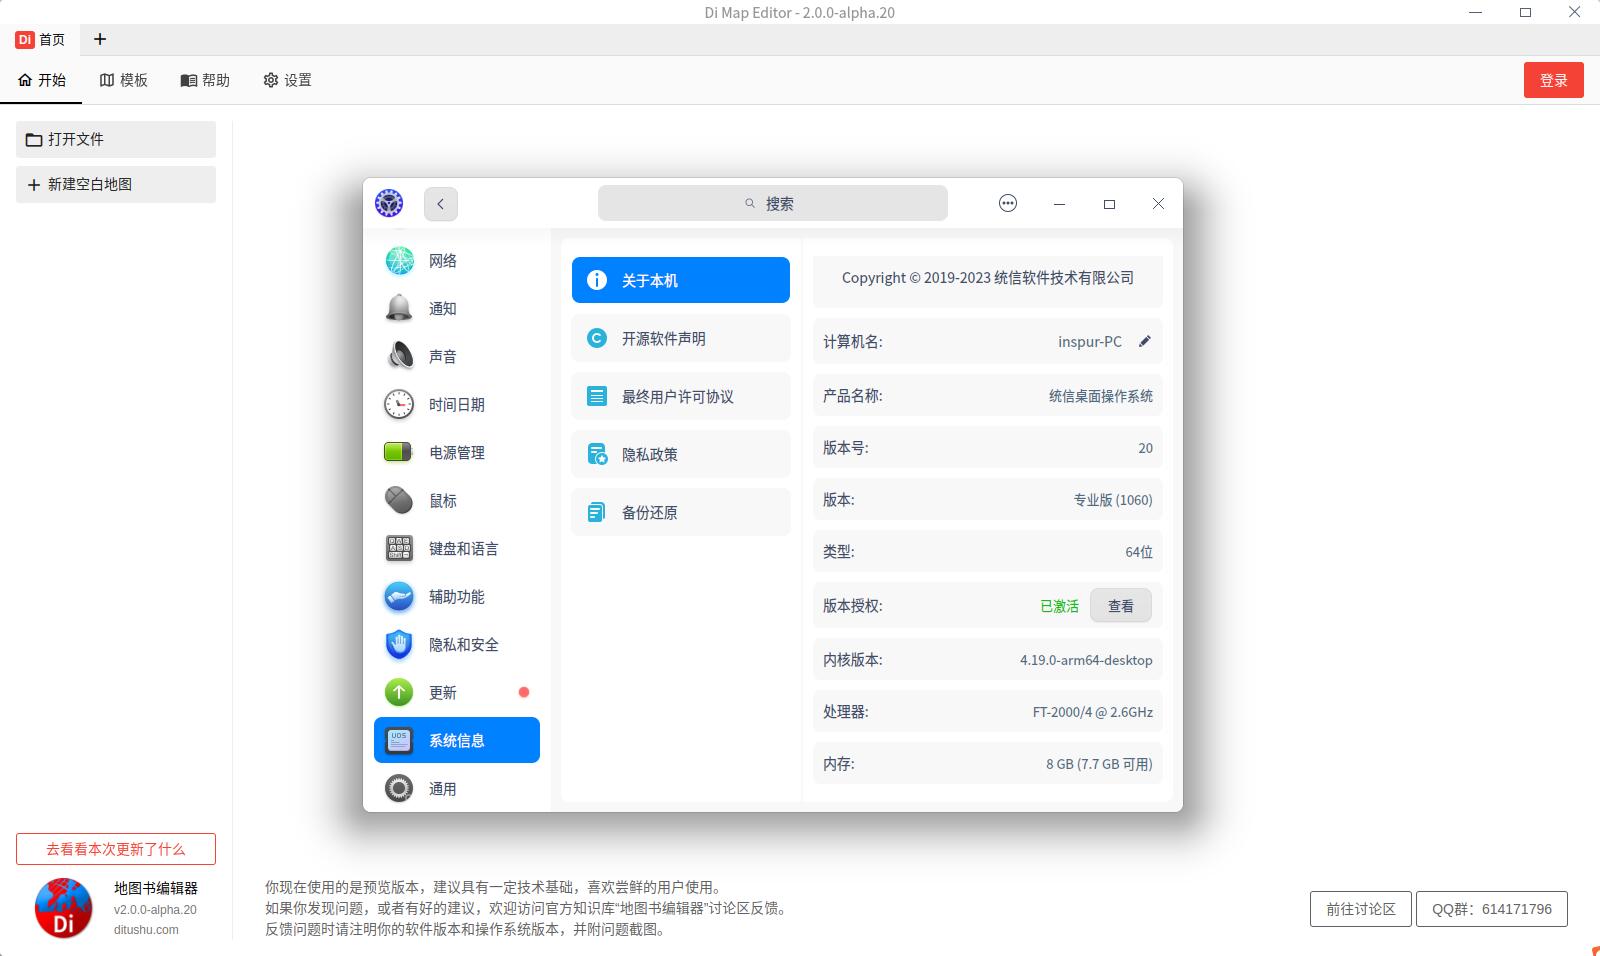Click the 查看 button for license authorization
The width and height of the screenshot is (1600, 956).
(x=1120, y=606)
